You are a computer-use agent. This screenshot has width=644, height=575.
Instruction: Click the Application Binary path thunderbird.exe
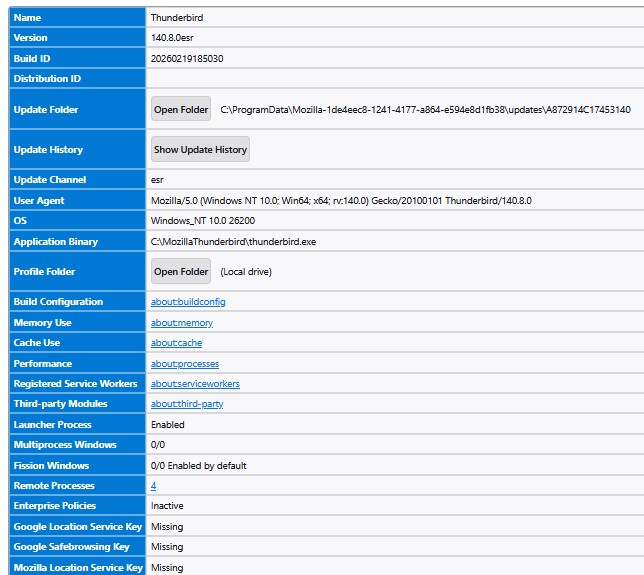pyautogui.click(x=233, y=242)
